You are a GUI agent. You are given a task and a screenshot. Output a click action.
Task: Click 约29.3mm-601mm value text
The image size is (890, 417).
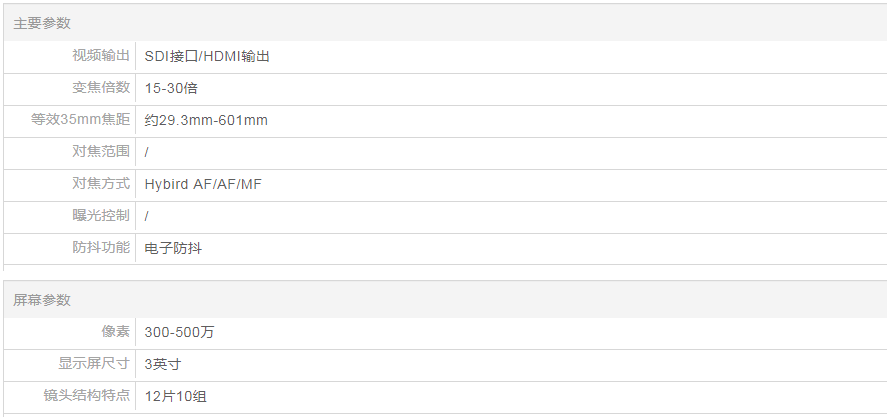[206, 120]
